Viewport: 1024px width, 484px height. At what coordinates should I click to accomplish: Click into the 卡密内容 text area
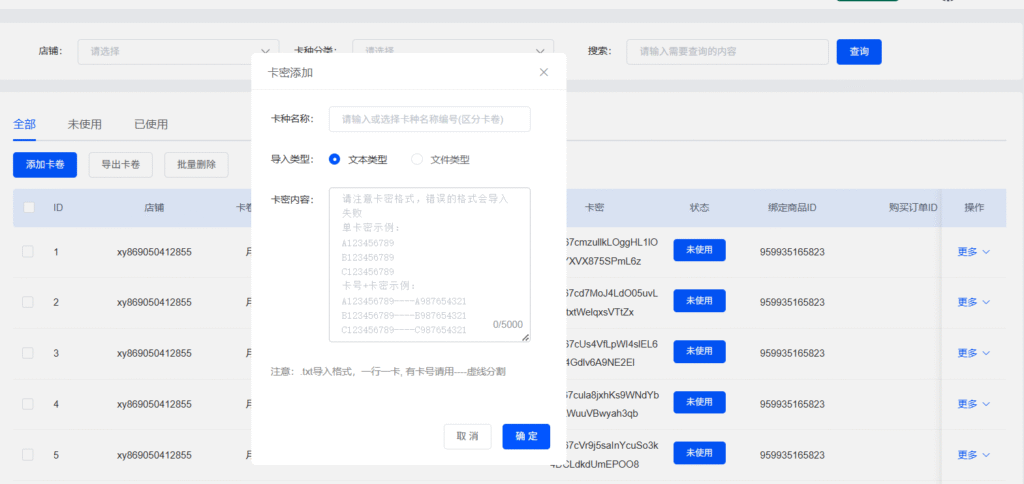[430, 265]
